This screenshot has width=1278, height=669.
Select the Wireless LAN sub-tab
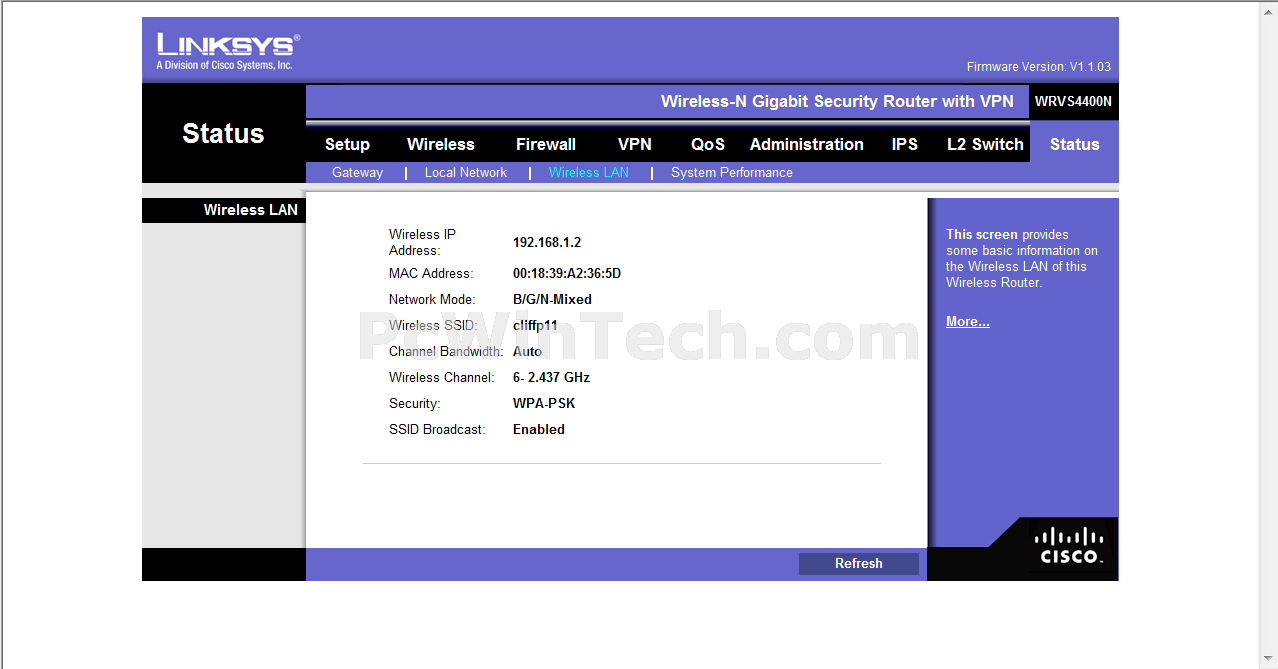tap(589, 172)
